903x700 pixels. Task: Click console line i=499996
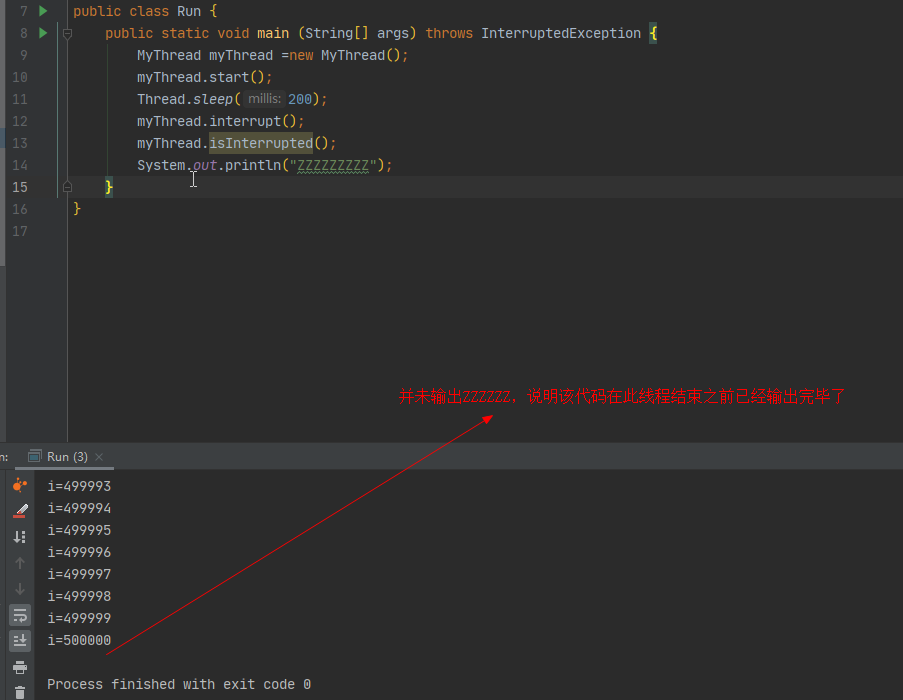[79, 552]
